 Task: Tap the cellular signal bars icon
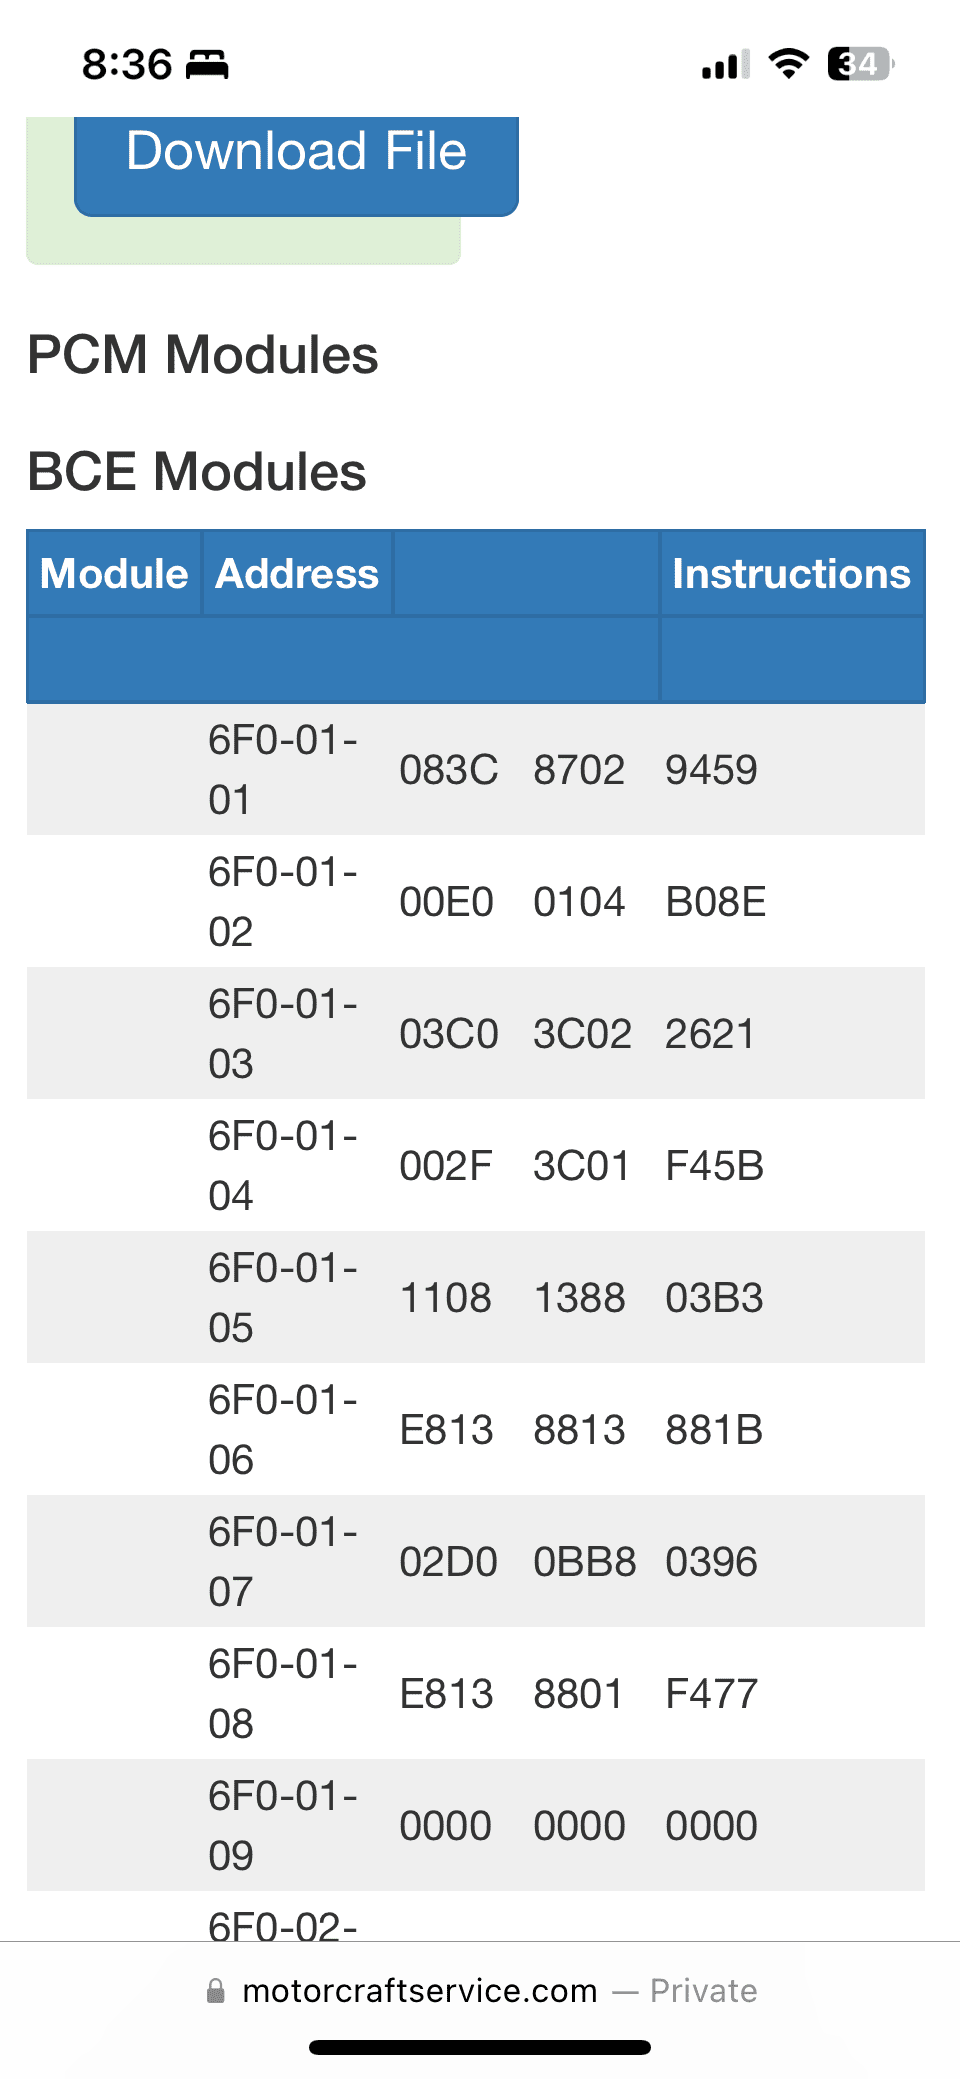726,65
